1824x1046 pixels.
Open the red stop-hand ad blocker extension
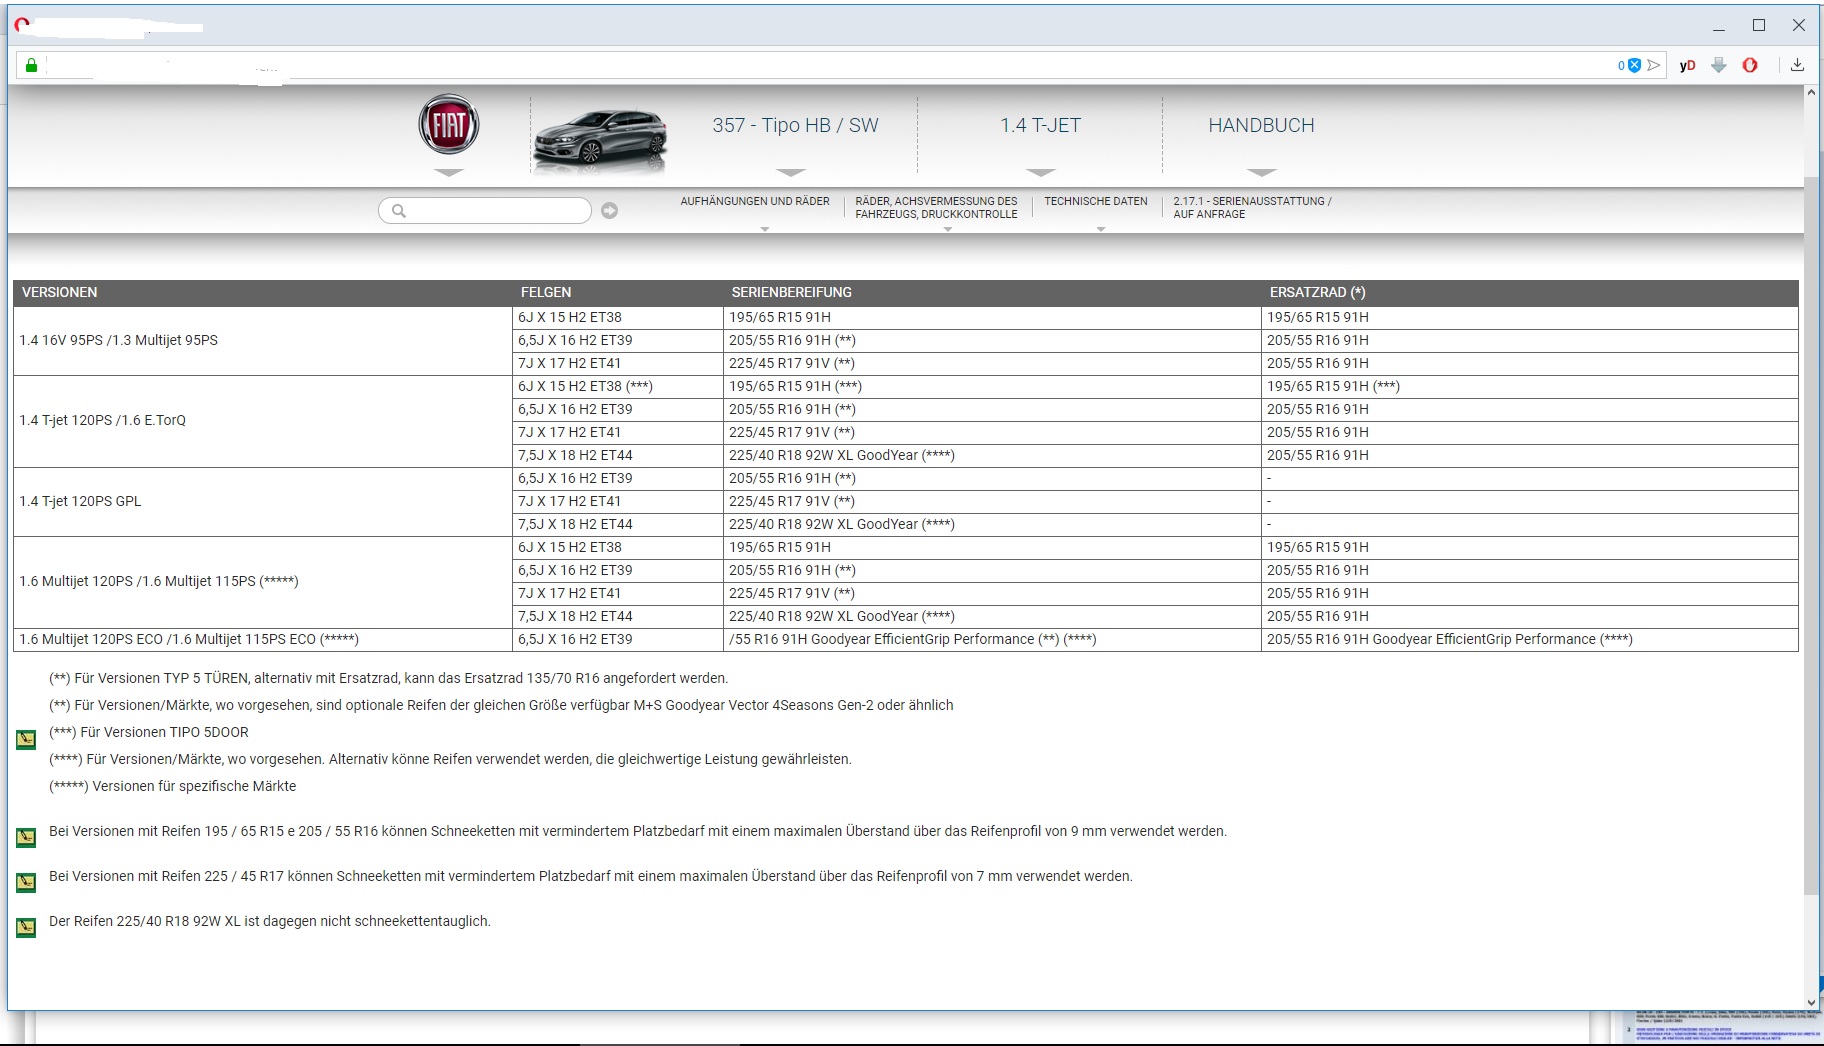(x=1749, y=66)
